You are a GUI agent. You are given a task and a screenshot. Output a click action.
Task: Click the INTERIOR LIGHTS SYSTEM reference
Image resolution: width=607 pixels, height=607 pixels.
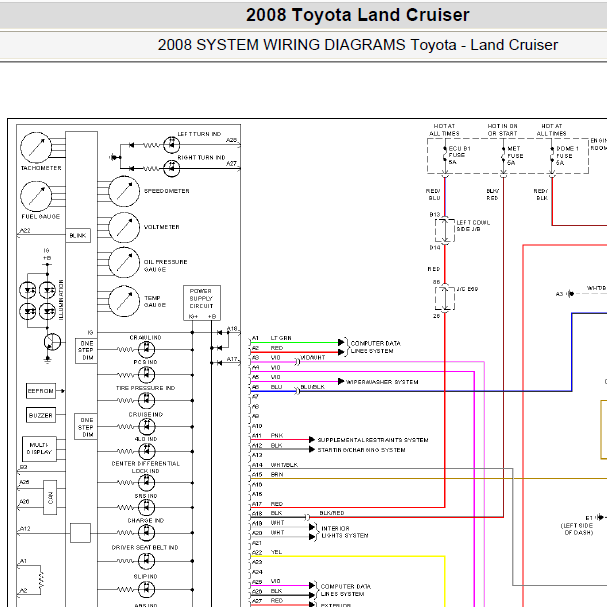[345, 532]
